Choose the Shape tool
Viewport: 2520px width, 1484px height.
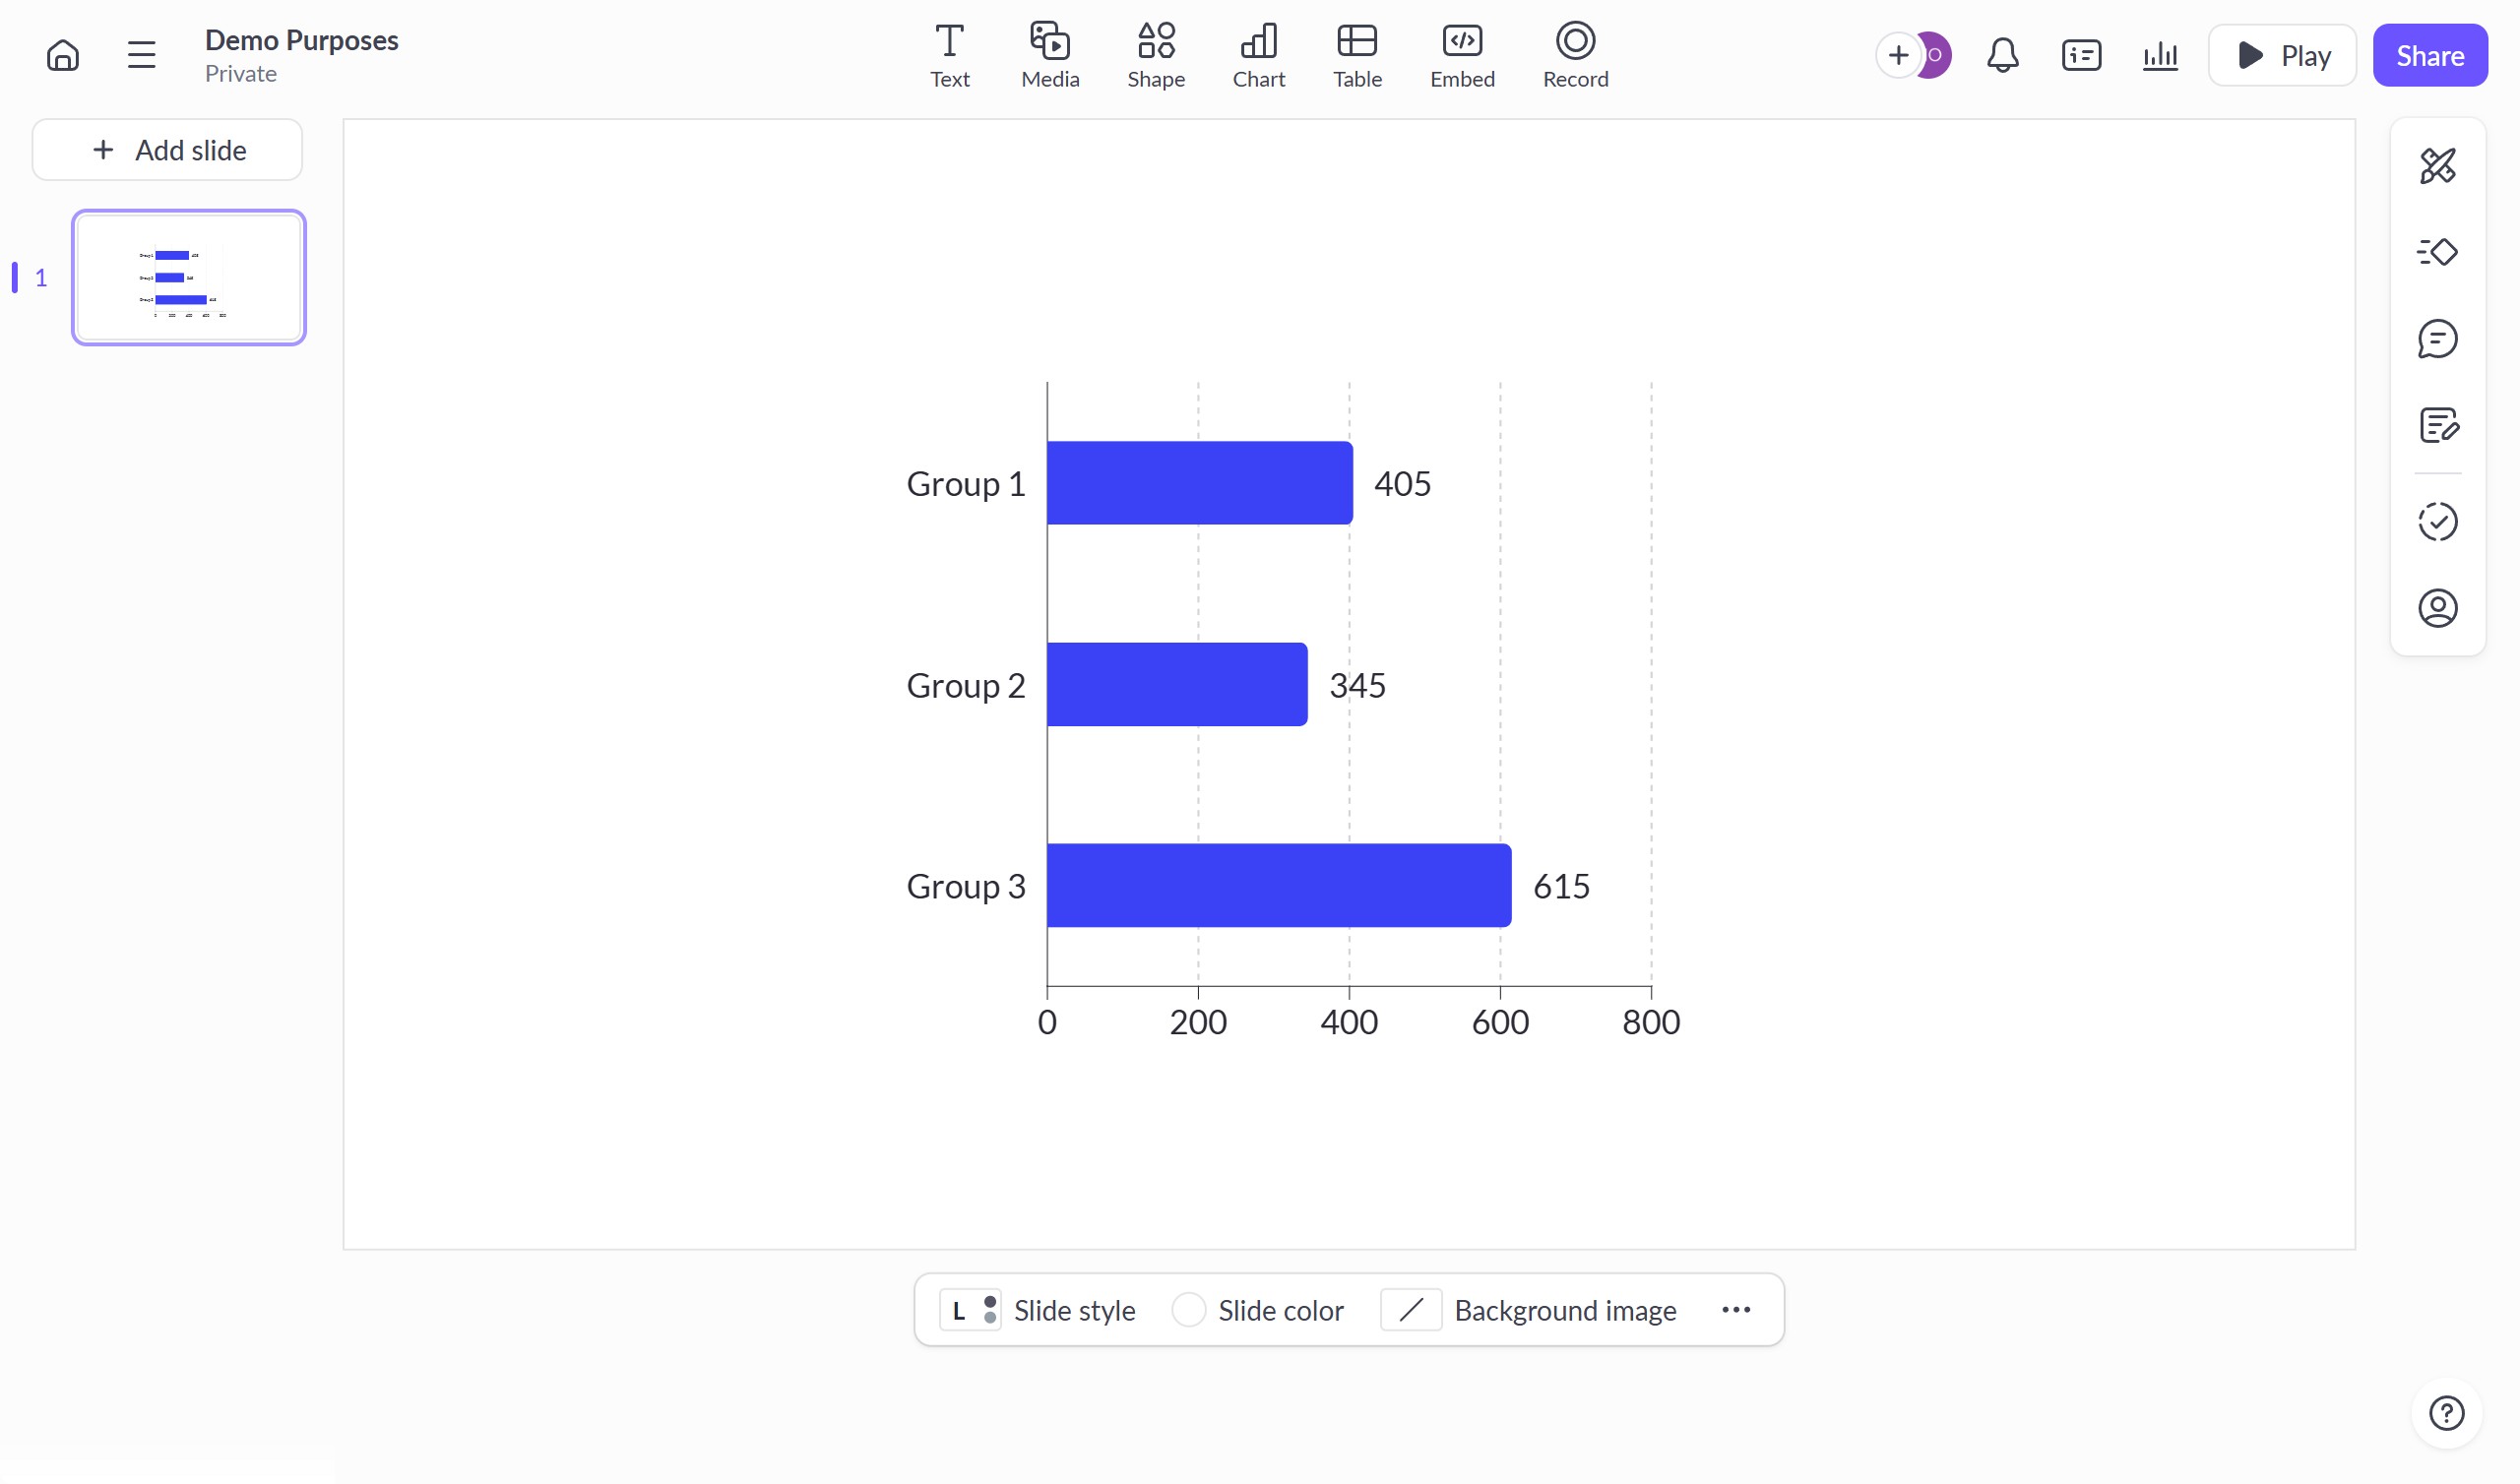(x=1155, y=56)
